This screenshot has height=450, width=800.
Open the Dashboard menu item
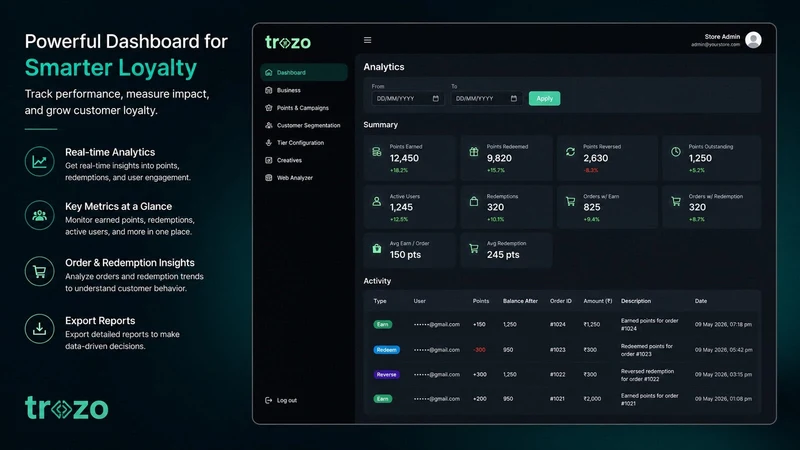coord(304,72)
